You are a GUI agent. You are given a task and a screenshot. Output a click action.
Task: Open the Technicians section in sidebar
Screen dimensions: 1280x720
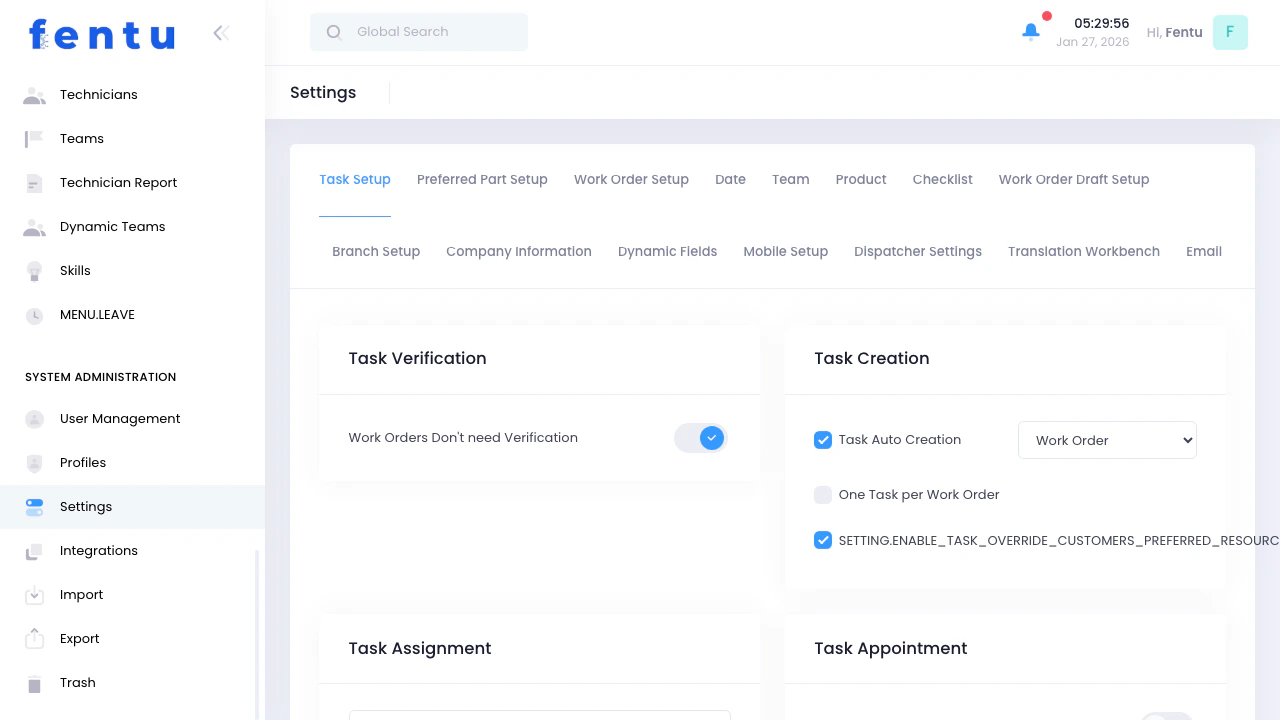(98, 94)
